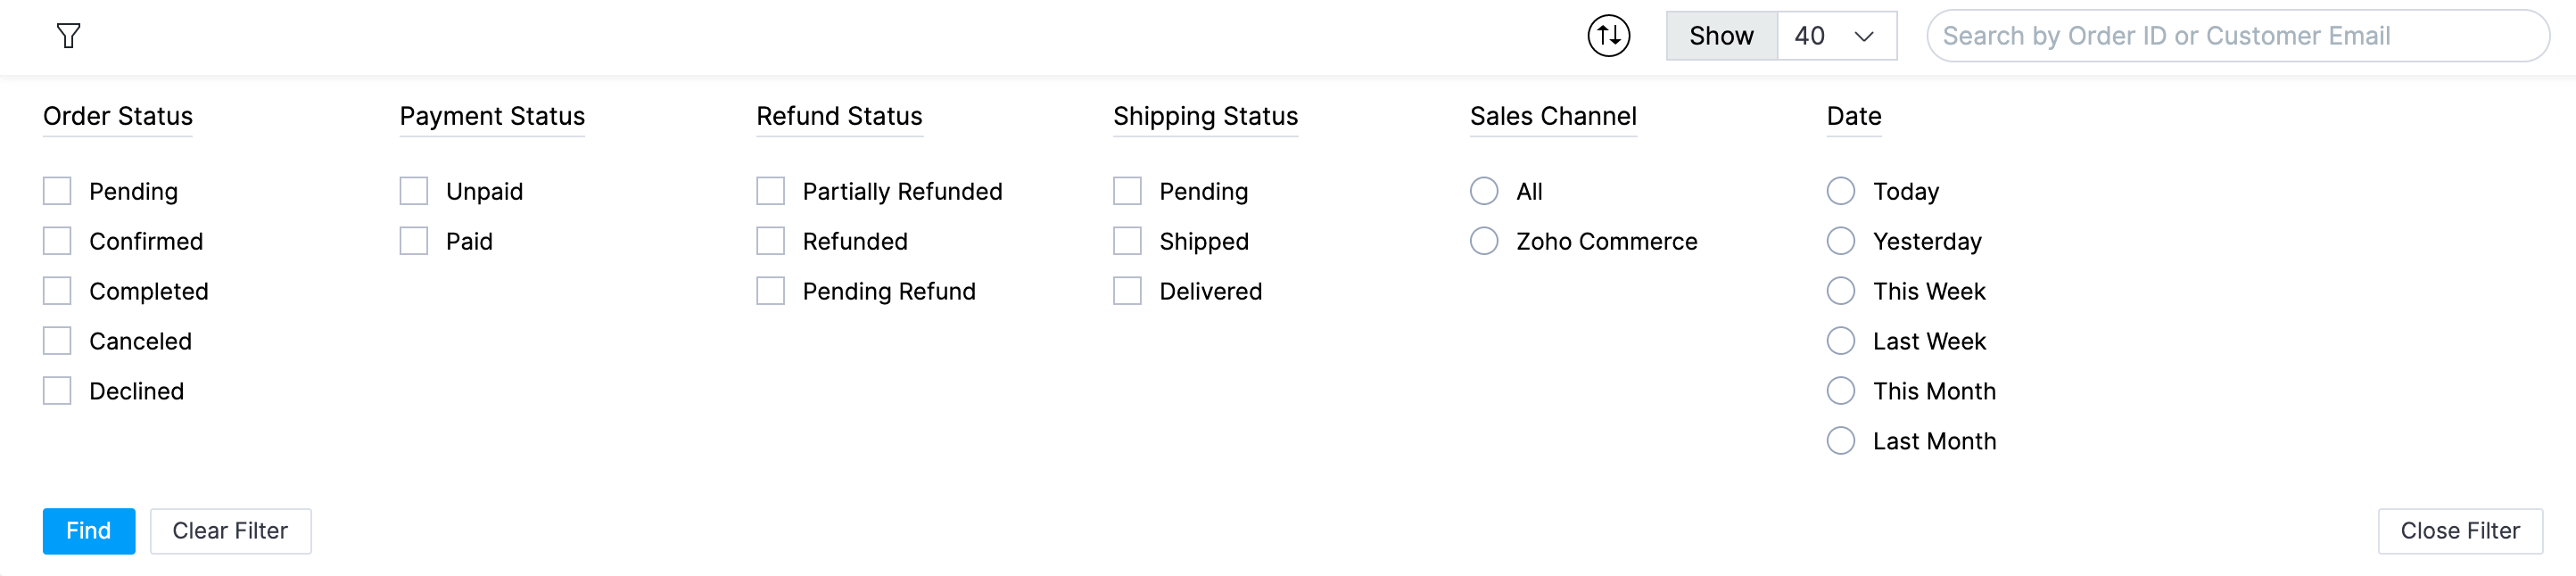2576x576 pixels.
Task: Check the Pending order status box
Action: 57,191
